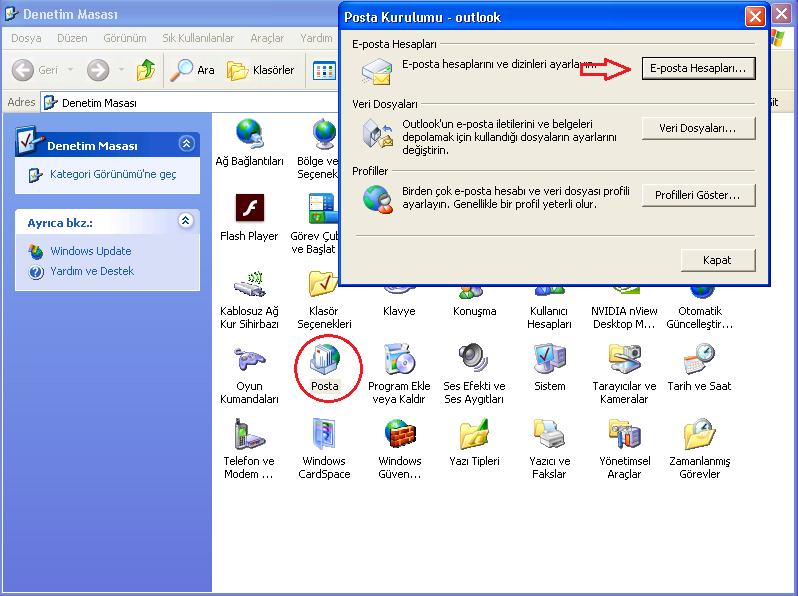Collapse the Denetim Masası side panel
The image size is (798, 596).
click(x=187, y=144)
